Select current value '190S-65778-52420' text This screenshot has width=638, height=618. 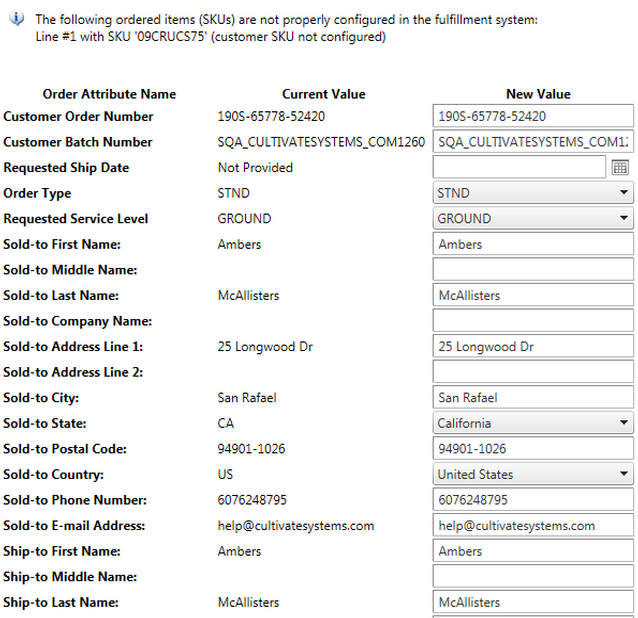point(271,116)
